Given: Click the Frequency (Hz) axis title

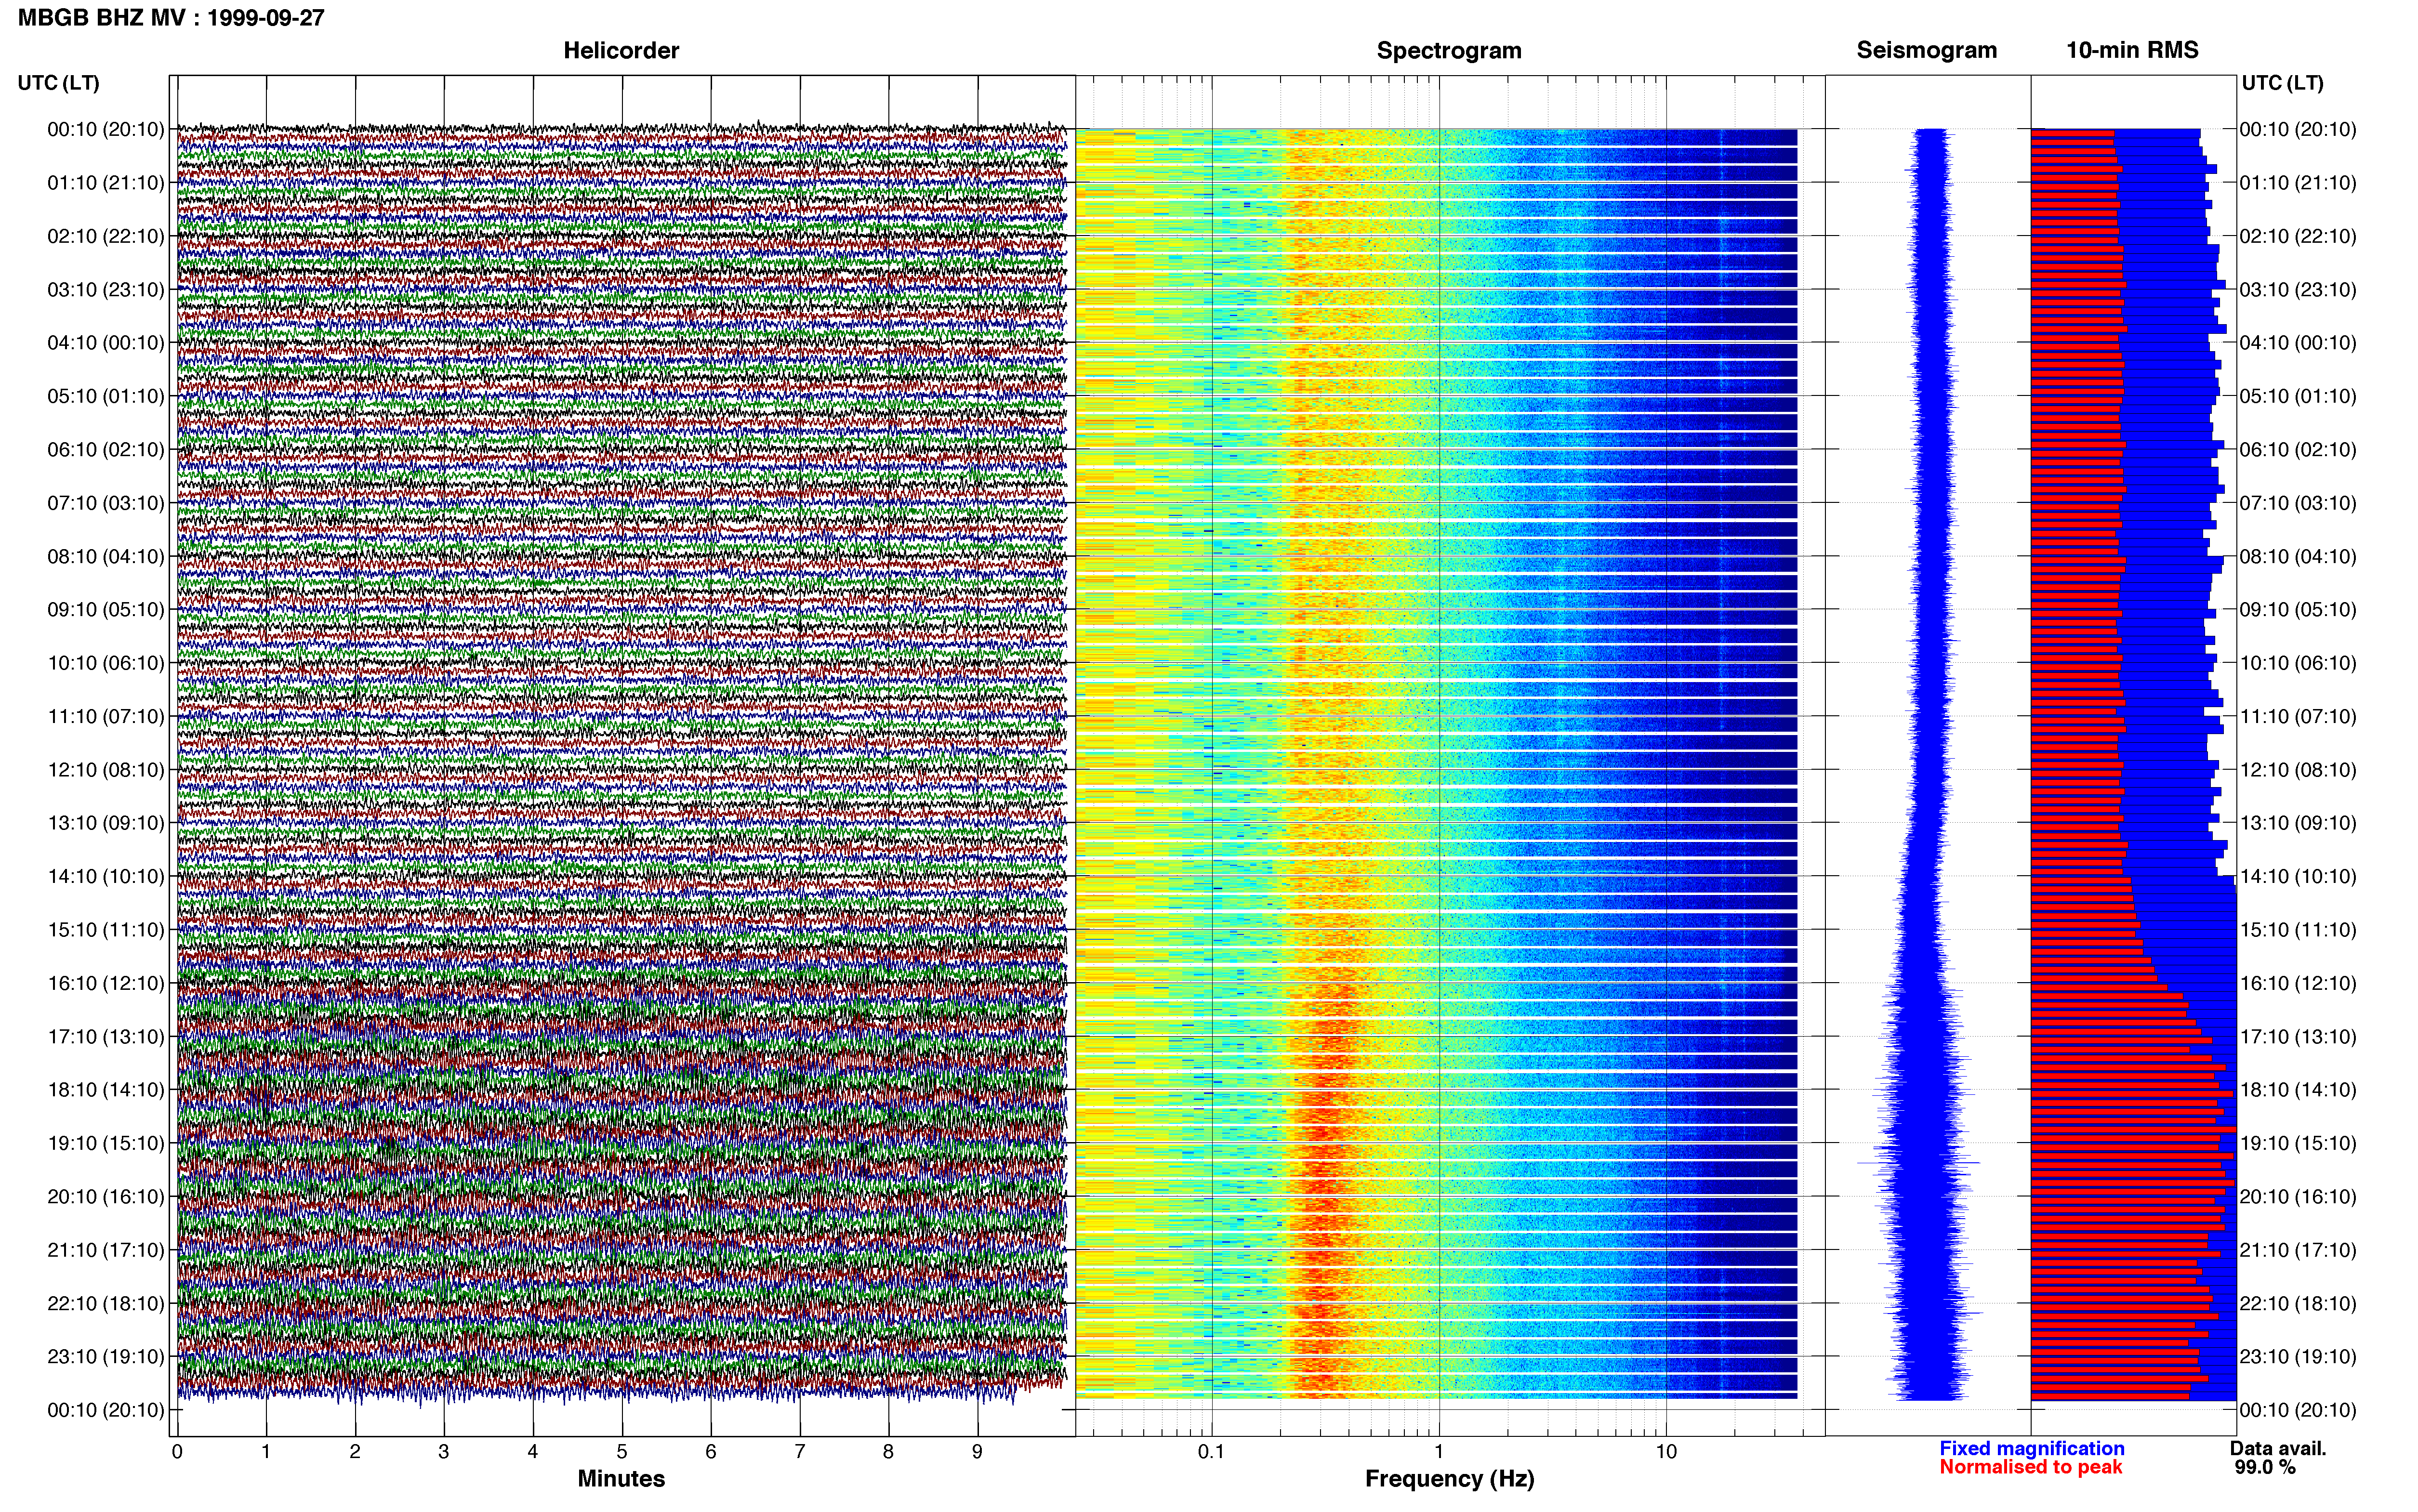Looking at the screenshot, I should (x=1449, y=1479).
